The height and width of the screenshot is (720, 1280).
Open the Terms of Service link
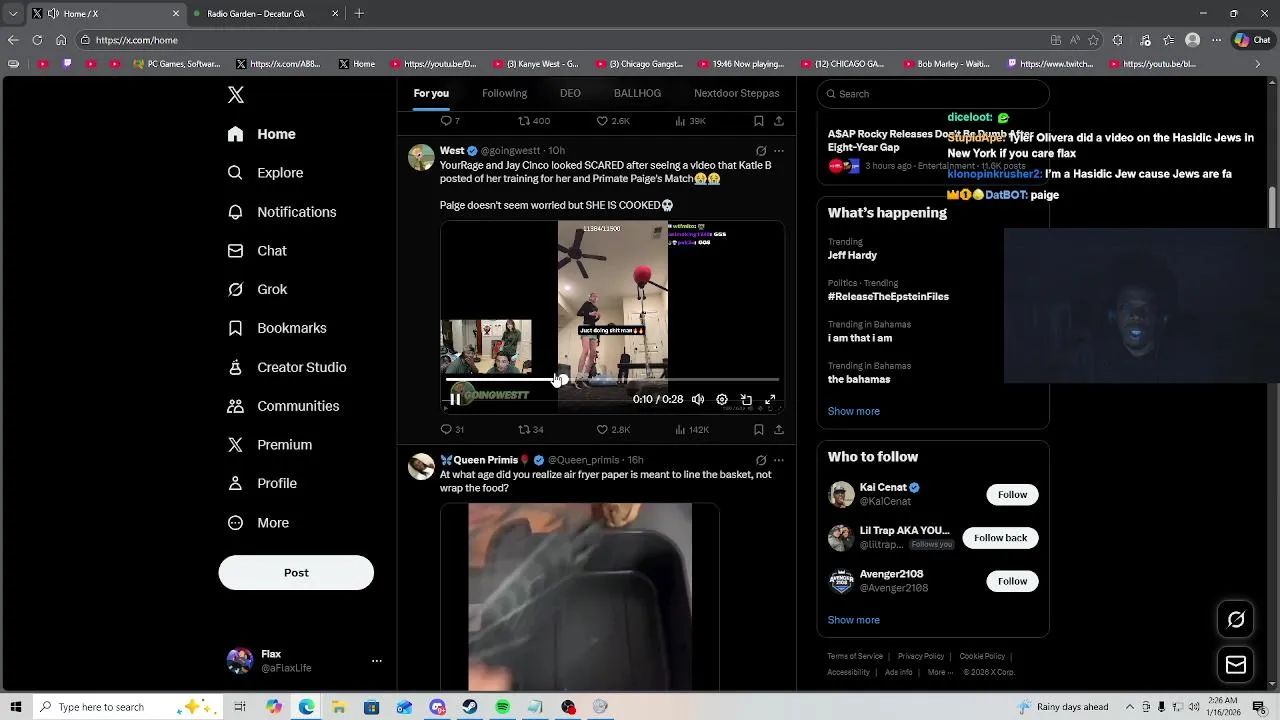coord(855,656)
